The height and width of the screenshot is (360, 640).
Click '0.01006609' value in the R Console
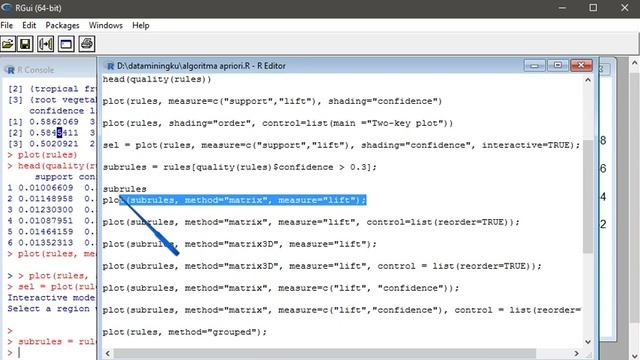(46, 188)
